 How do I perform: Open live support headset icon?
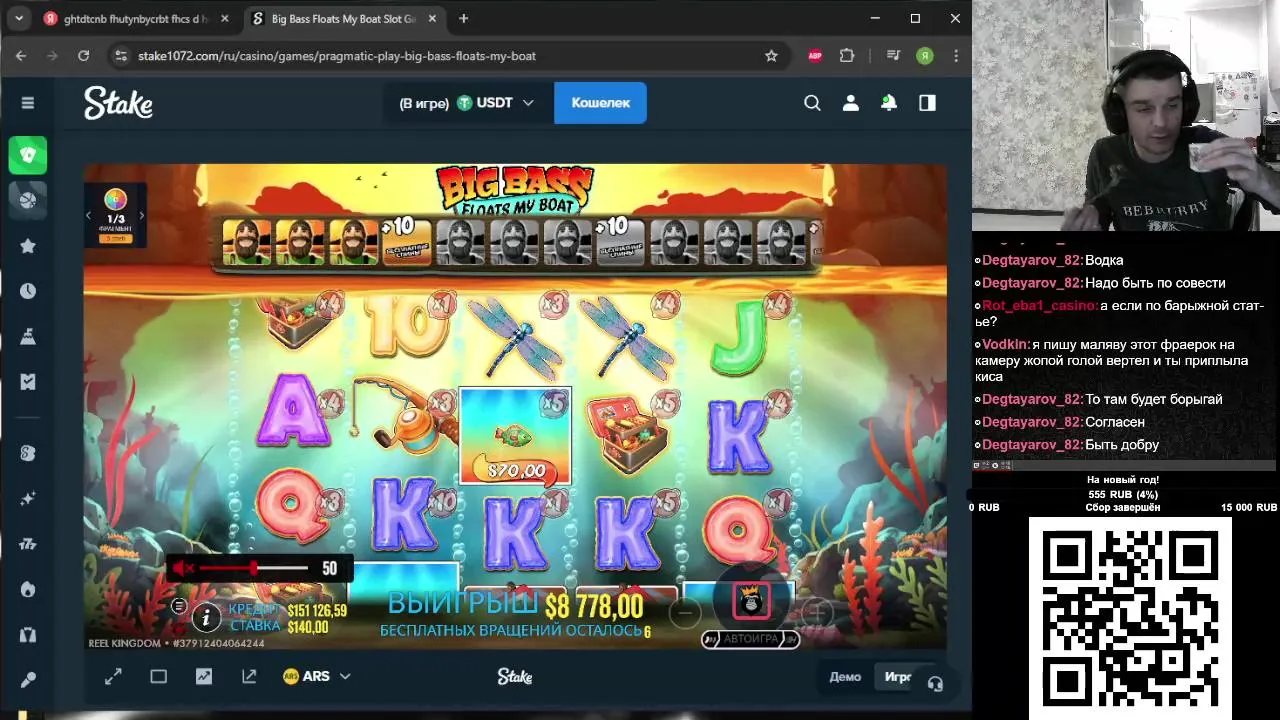pyautogui.click(x=935, y=684)
